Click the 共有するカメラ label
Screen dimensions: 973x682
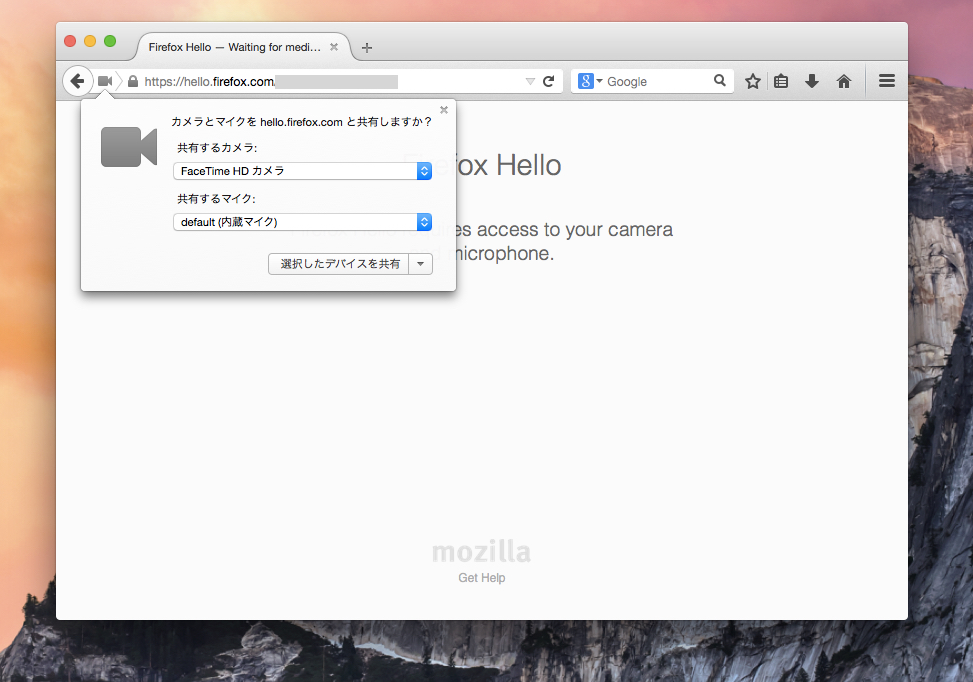(x=217, y=148)
